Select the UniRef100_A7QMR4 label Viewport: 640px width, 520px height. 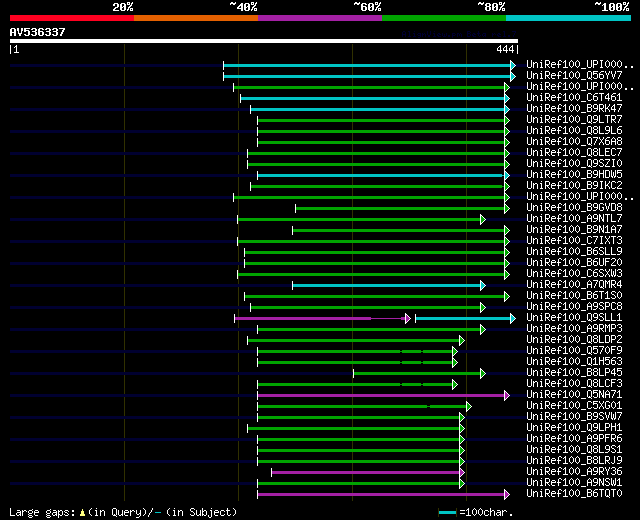574,285
